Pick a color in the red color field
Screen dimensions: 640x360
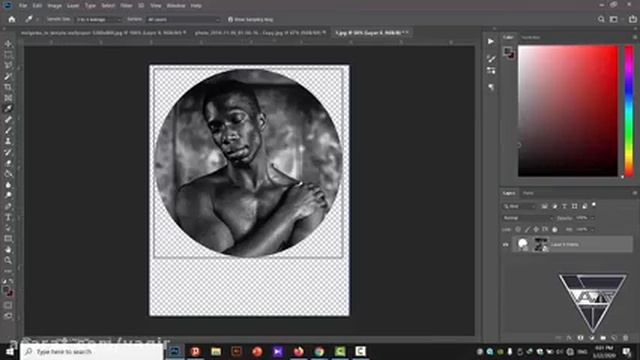point(568,111)
